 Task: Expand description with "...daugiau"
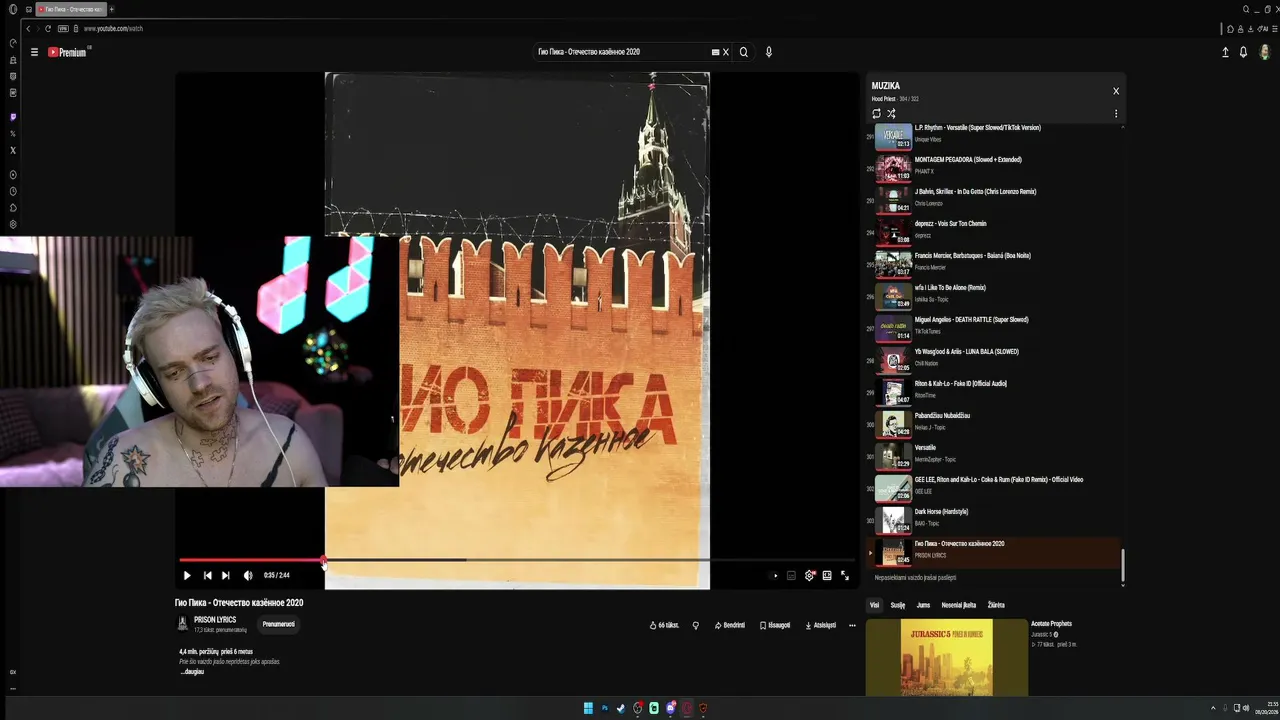[192, 671]
